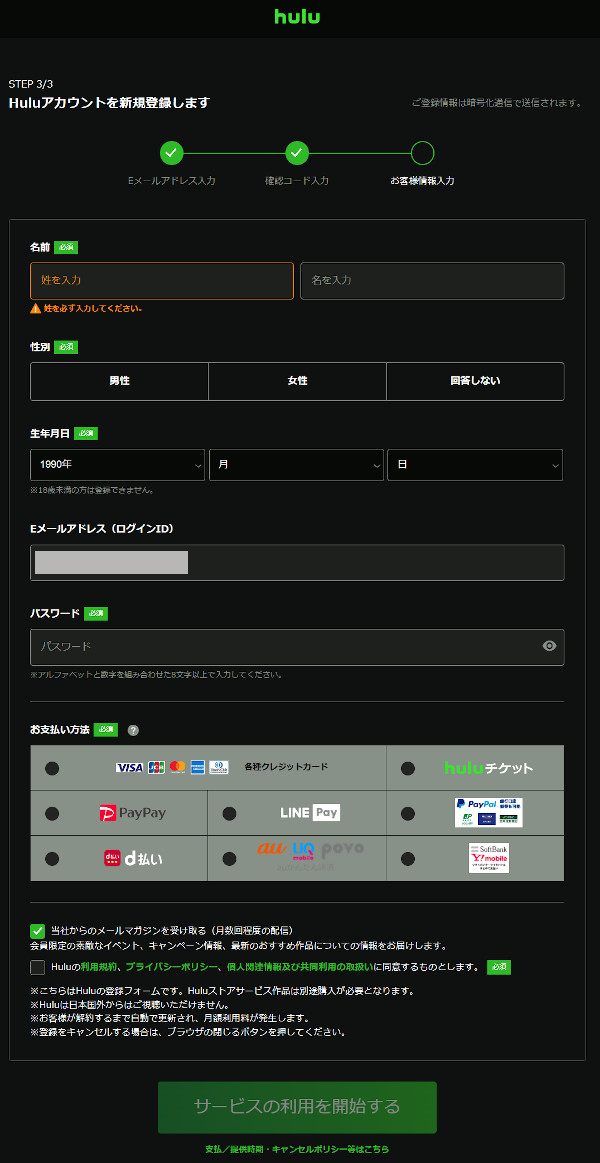Select huluチケット payment radio button
Screen dimensions: 600x1163
coord(408,768)
